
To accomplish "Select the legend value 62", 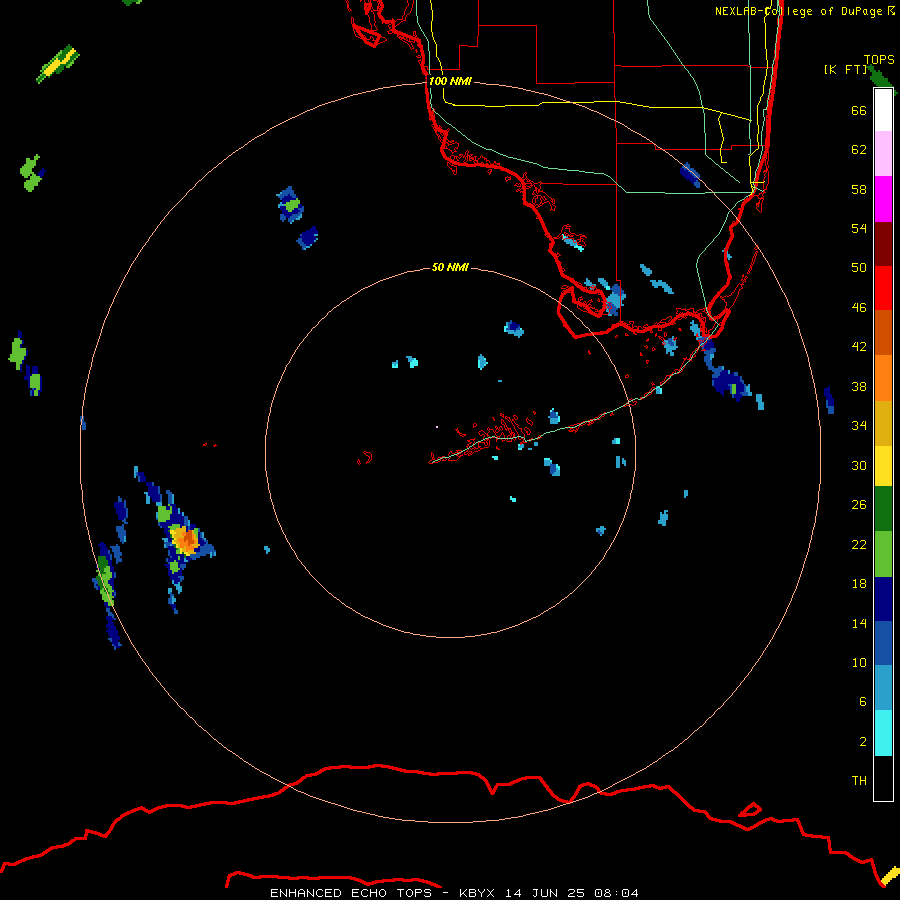I will click(x=859, y=150).
